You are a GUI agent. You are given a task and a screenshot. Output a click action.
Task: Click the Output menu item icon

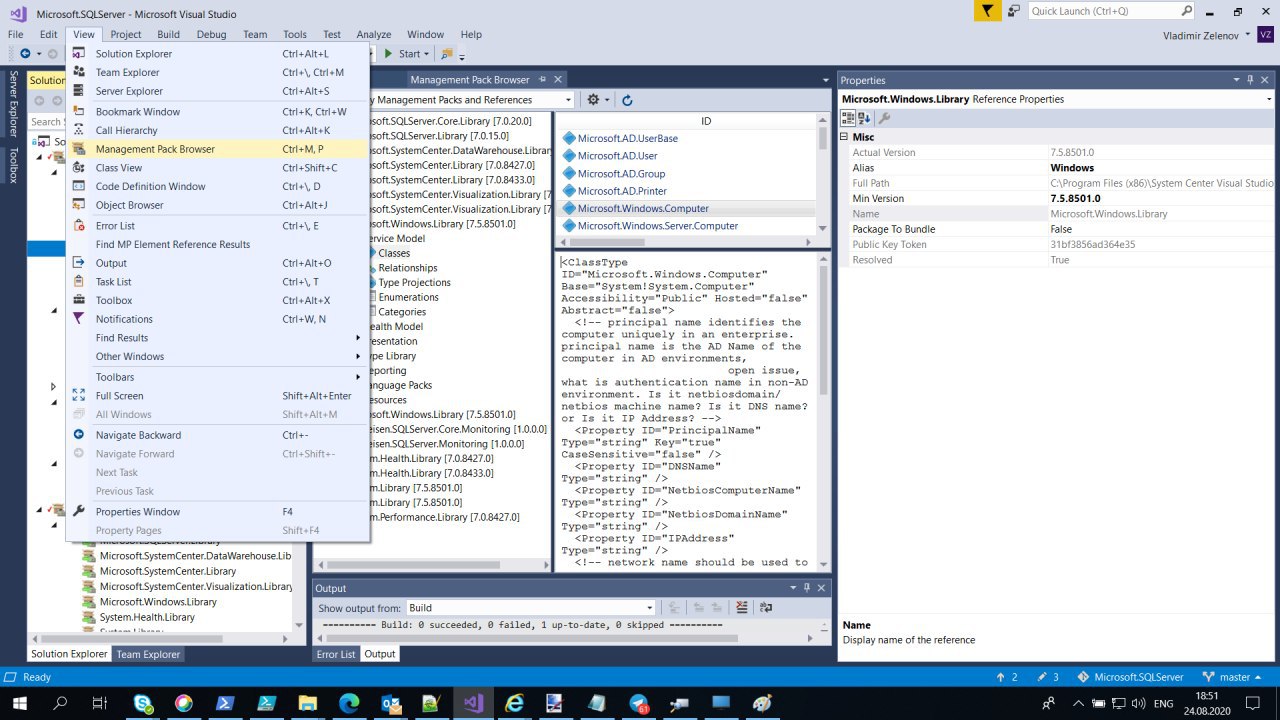(x=79, y=263)
